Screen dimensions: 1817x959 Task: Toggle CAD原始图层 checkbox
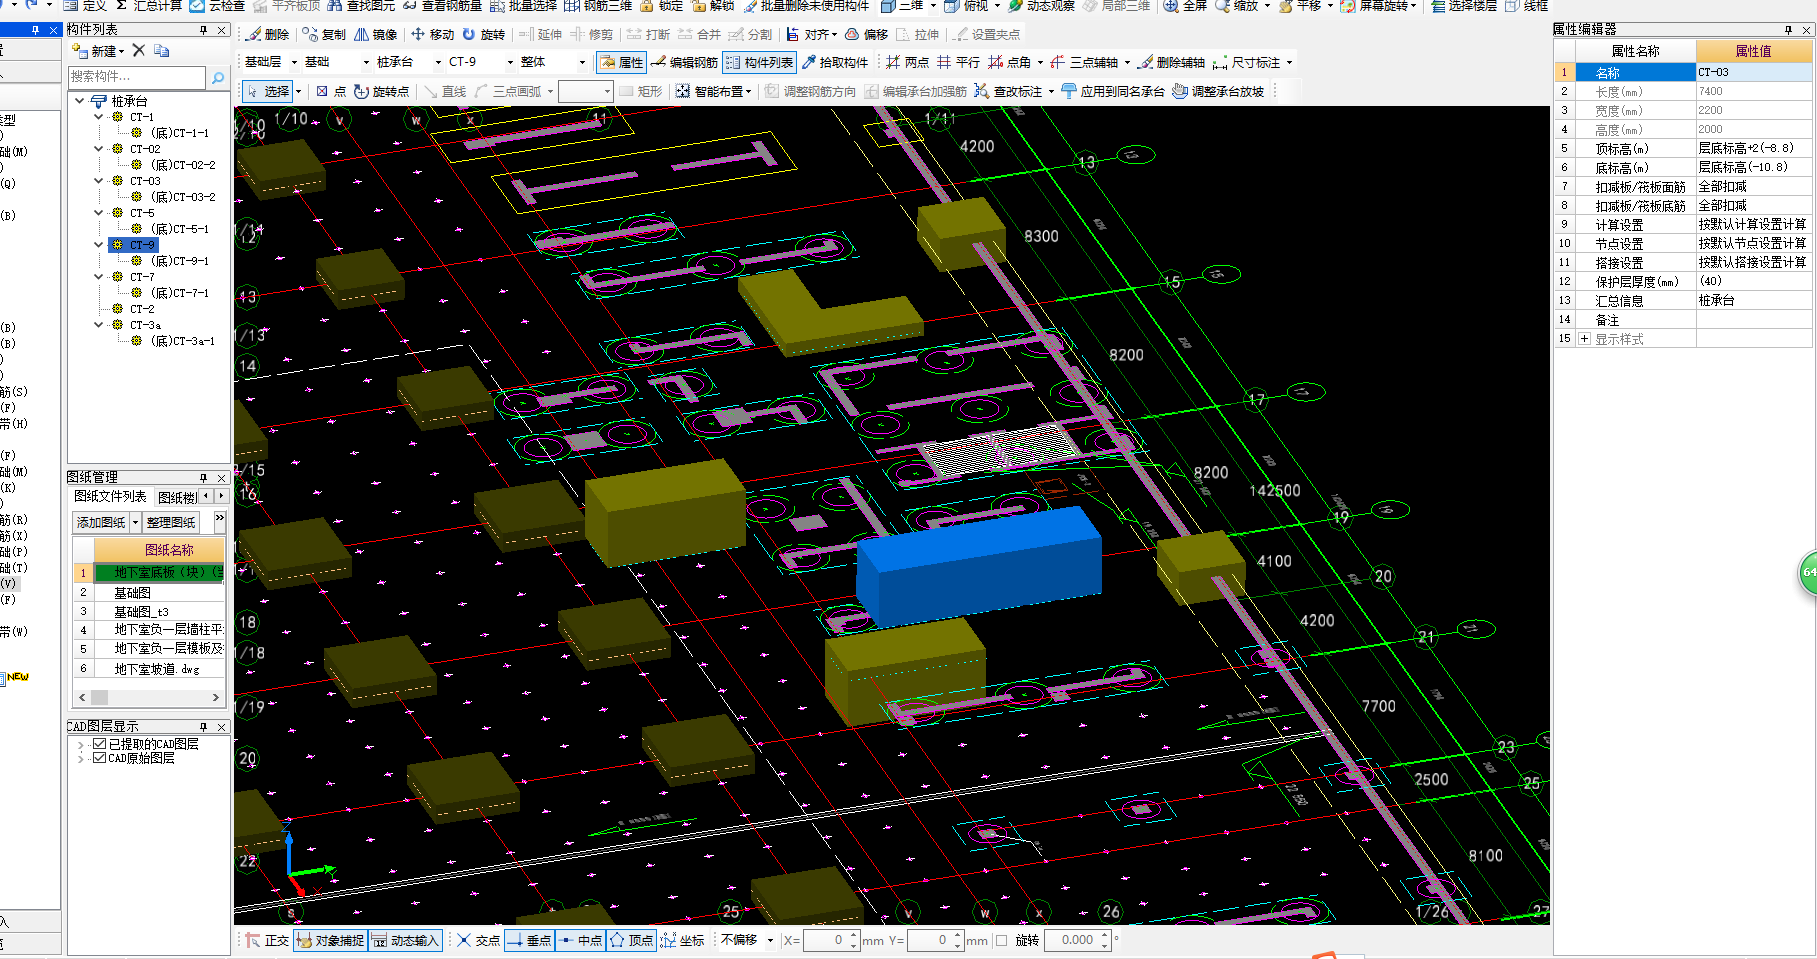[99, 758]
